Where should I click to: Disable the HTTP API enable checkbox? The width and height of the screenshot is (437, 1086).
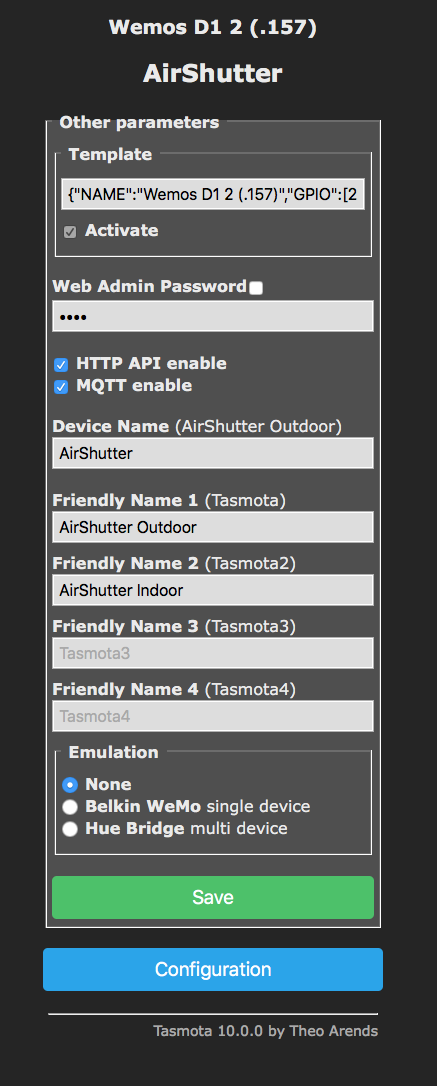point(61,364)
